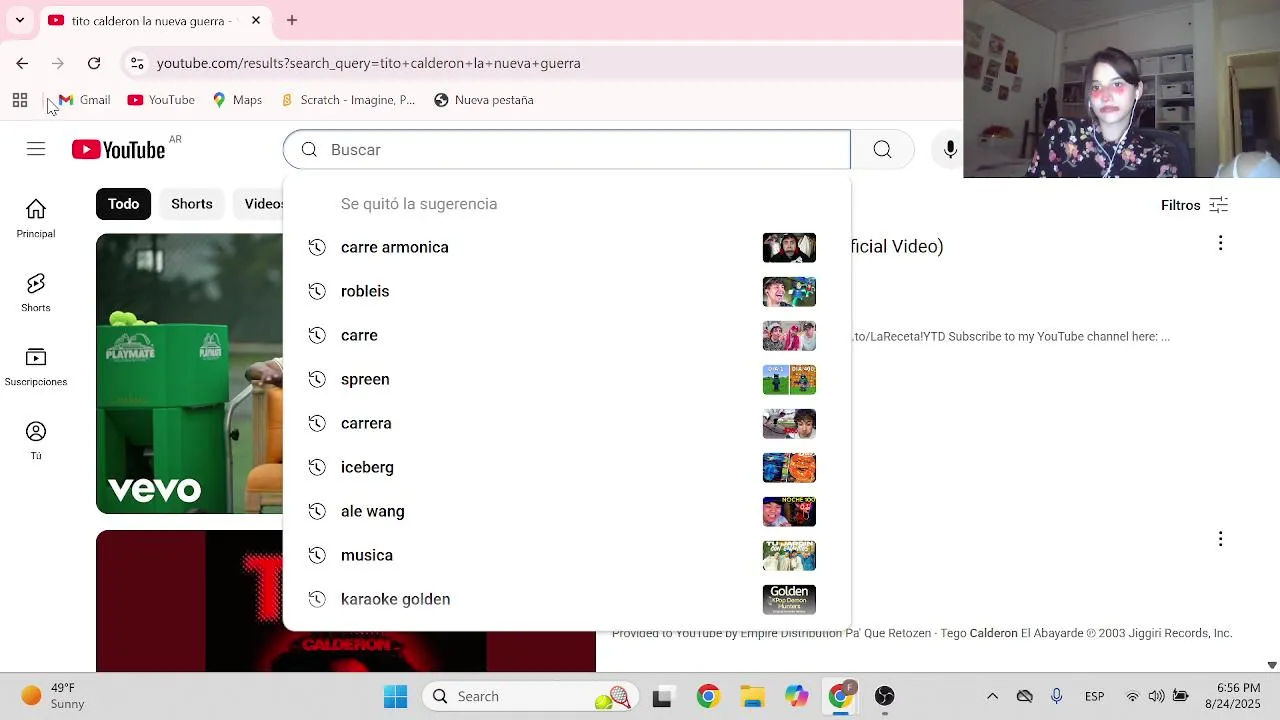Image resolution: width=1280 pixels, height=720 pixels.
Task: Click history icon beside musica
Action: pyautogui.click(x=317, y=555)
